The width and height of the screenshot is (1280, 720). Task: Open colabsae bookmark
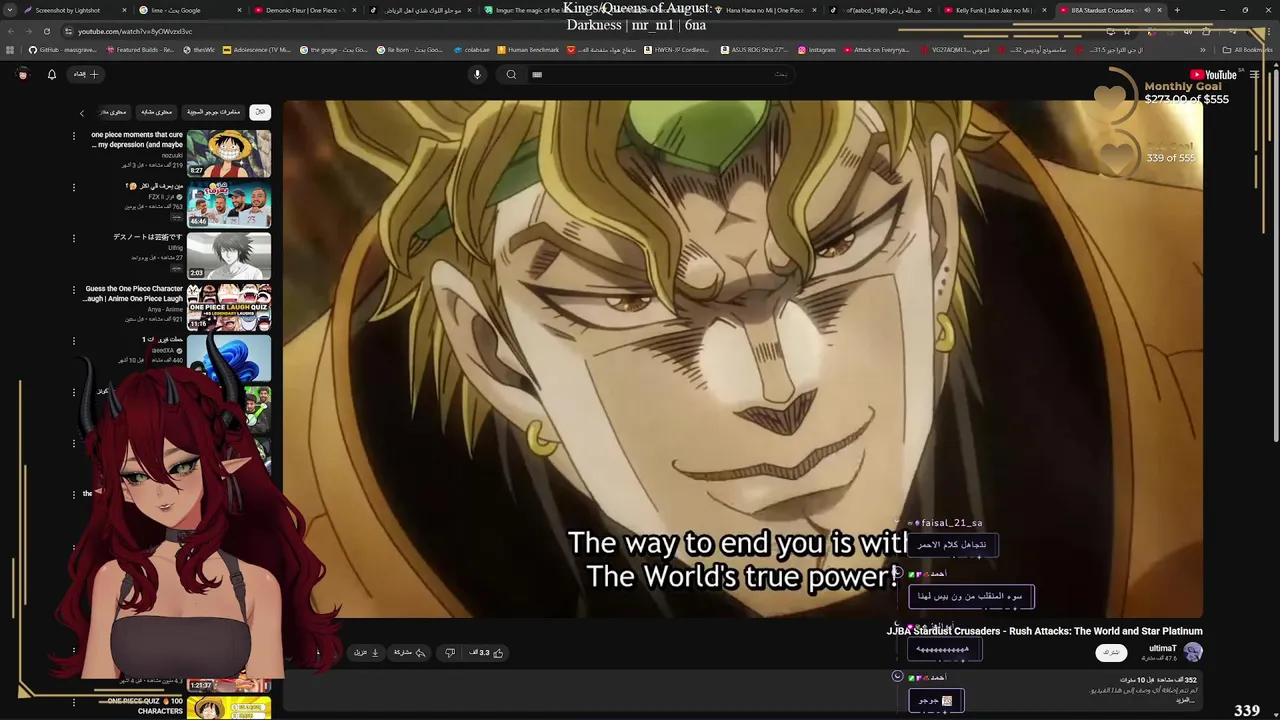(x=472, y=50)
